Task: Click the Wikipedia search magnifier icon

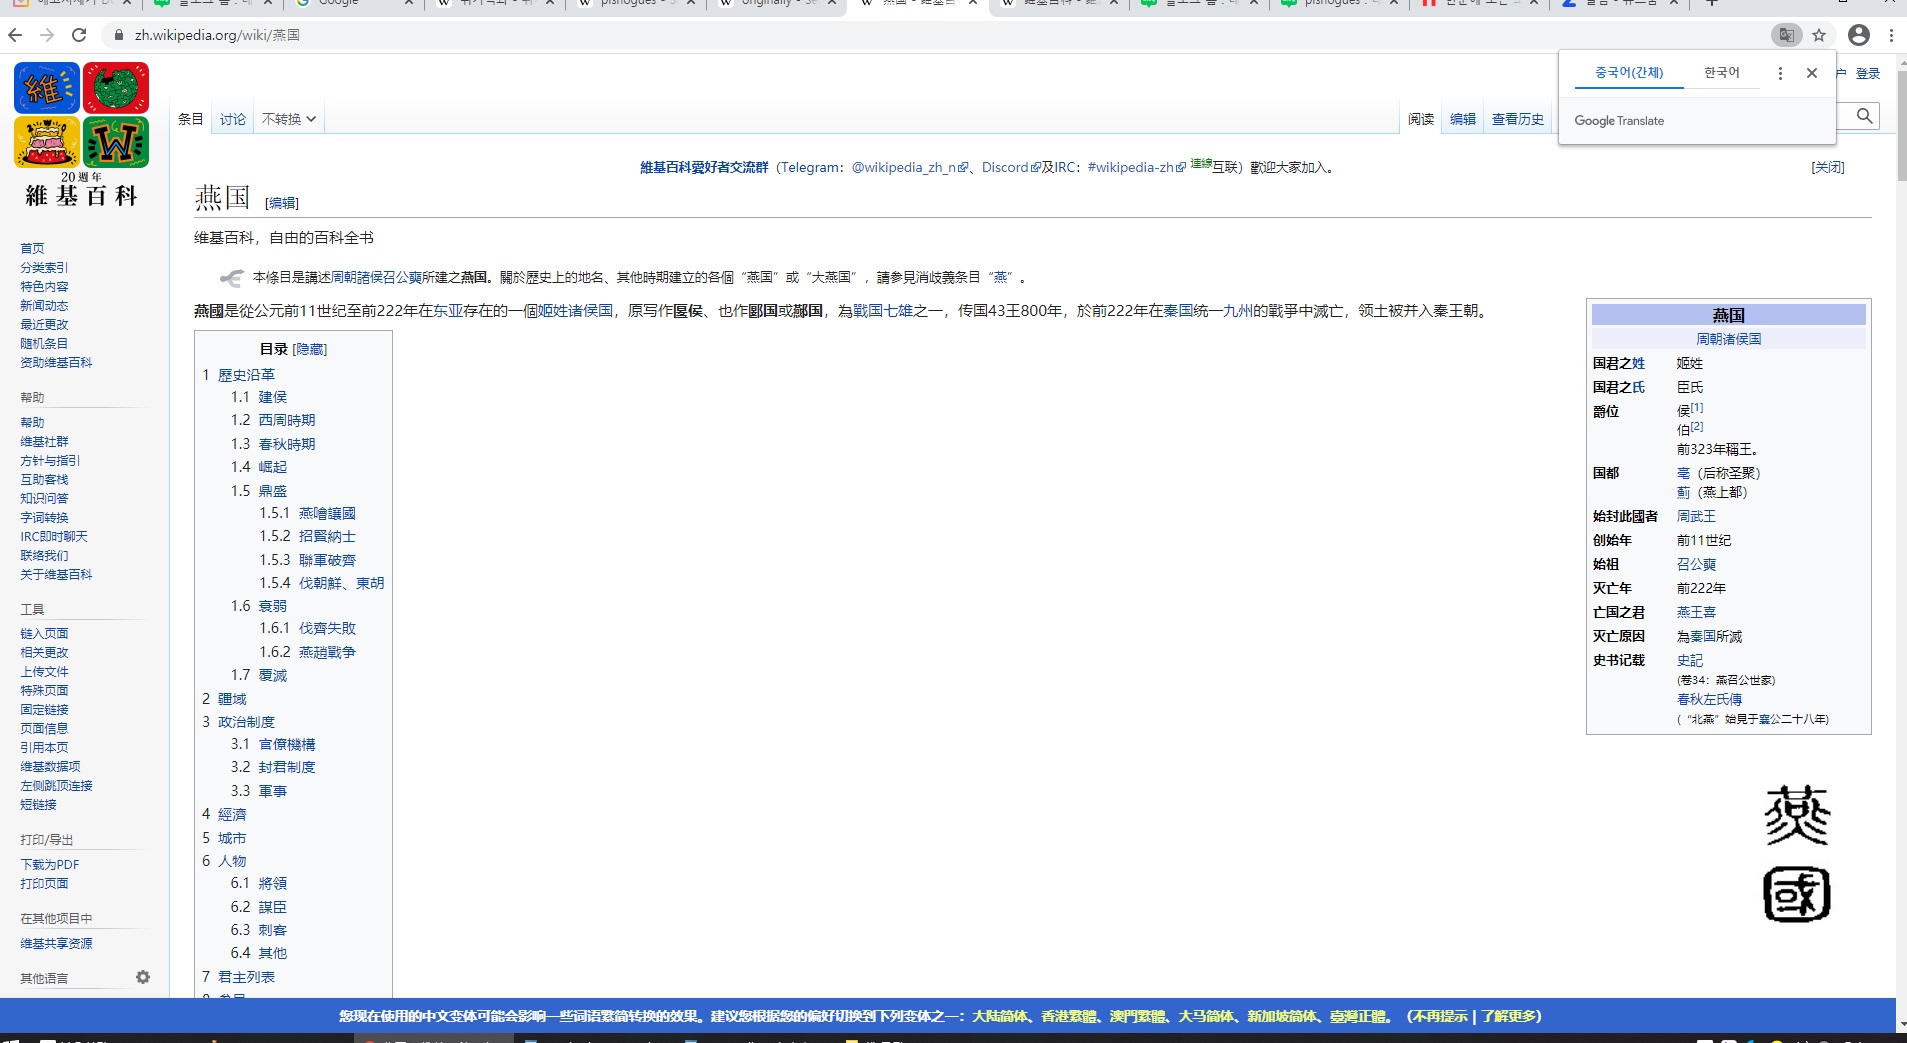Action: coord(1865,116)
